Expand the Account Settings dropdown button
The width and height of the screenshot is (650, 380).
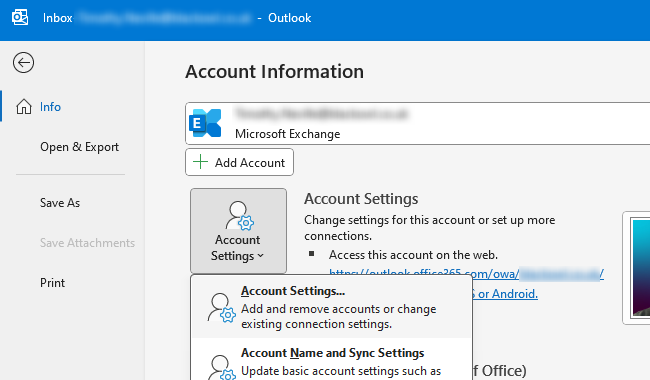(238, 231)
